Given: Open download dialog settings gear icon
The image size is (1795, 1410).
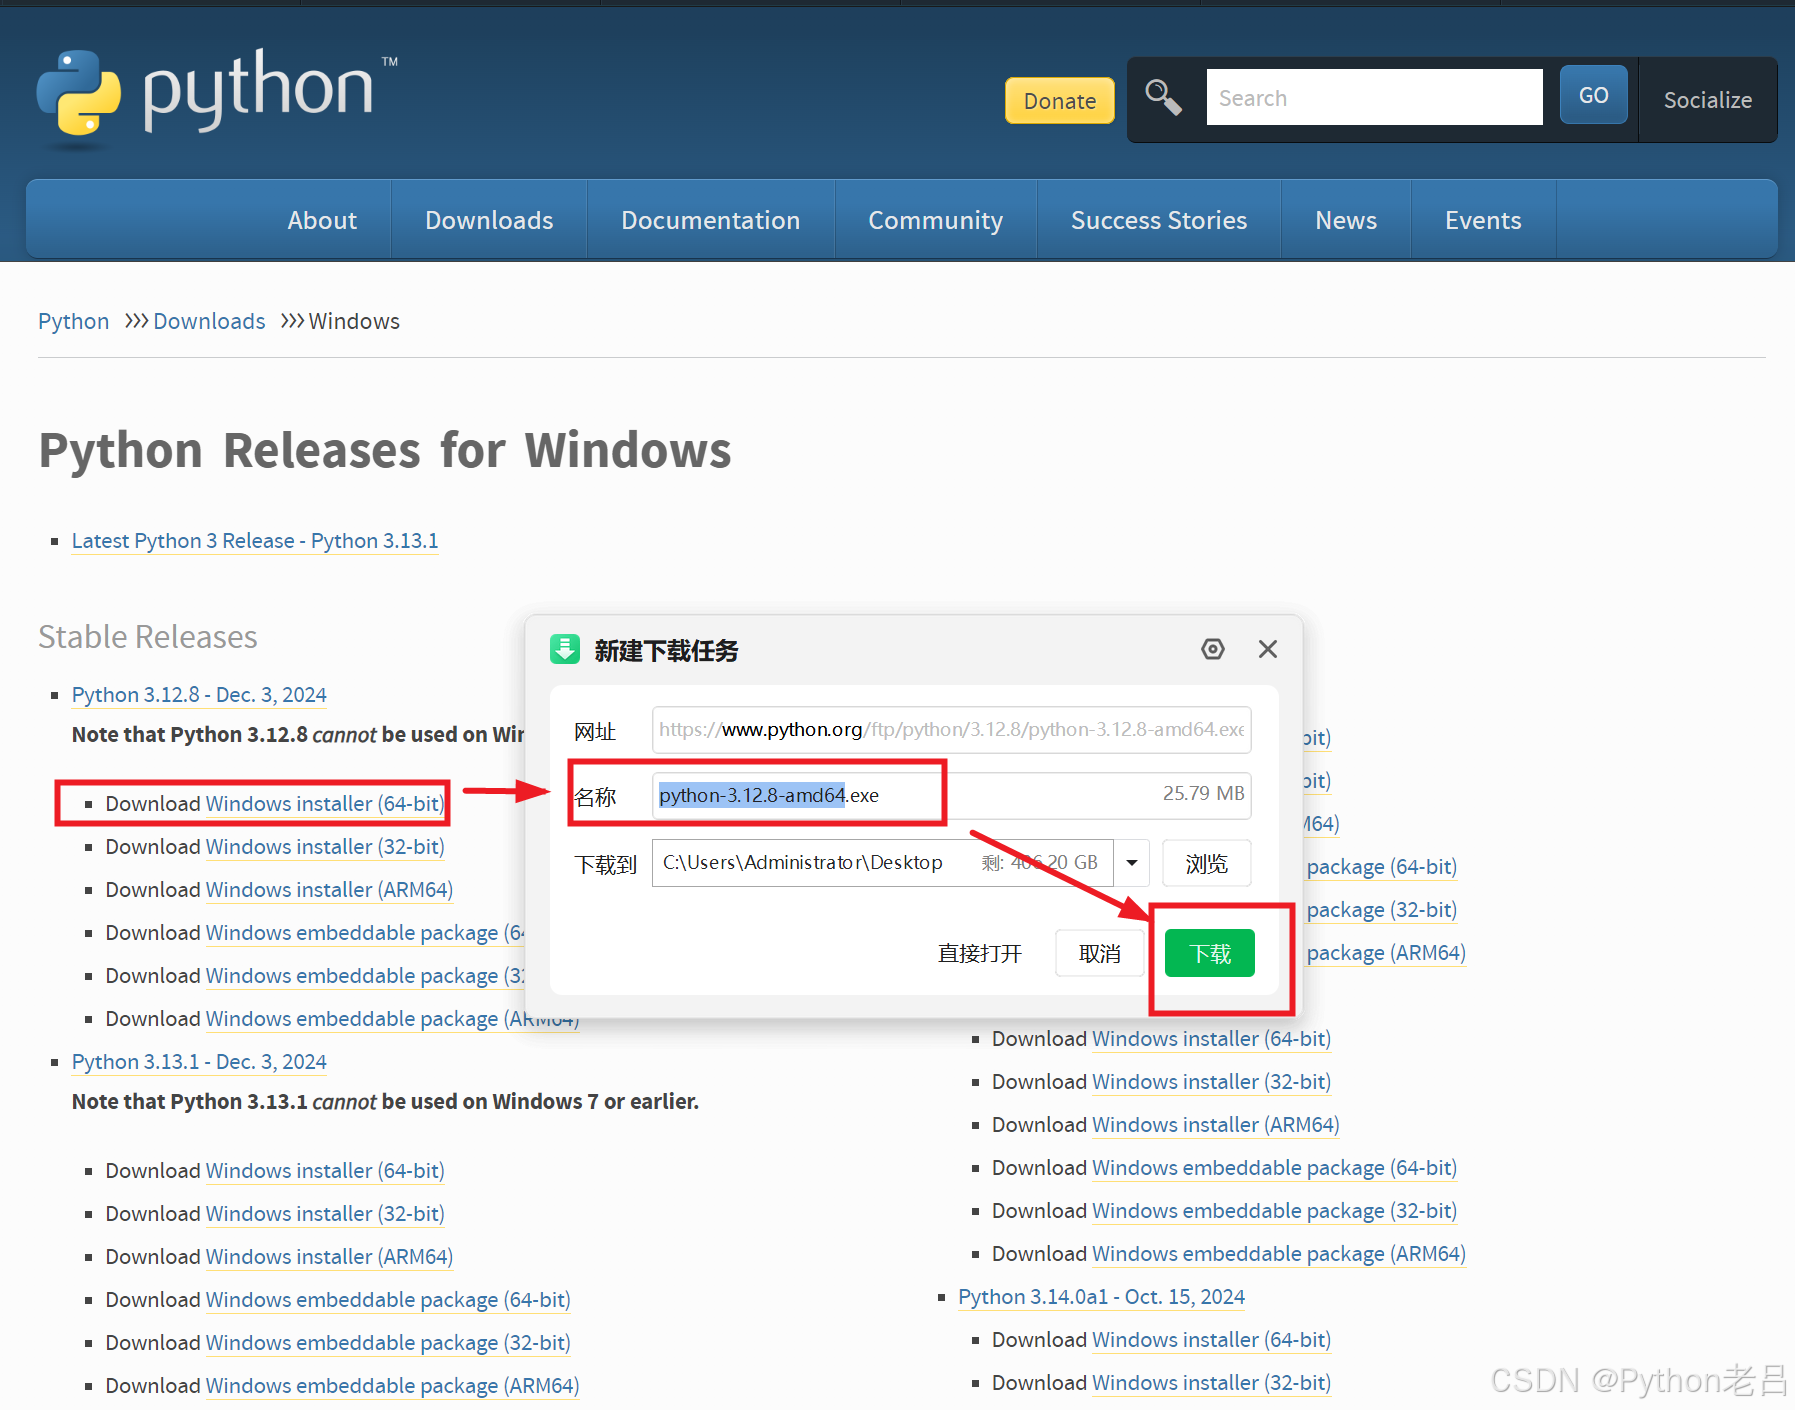Looking at the screenshot, I should [x=1212, y=649].
